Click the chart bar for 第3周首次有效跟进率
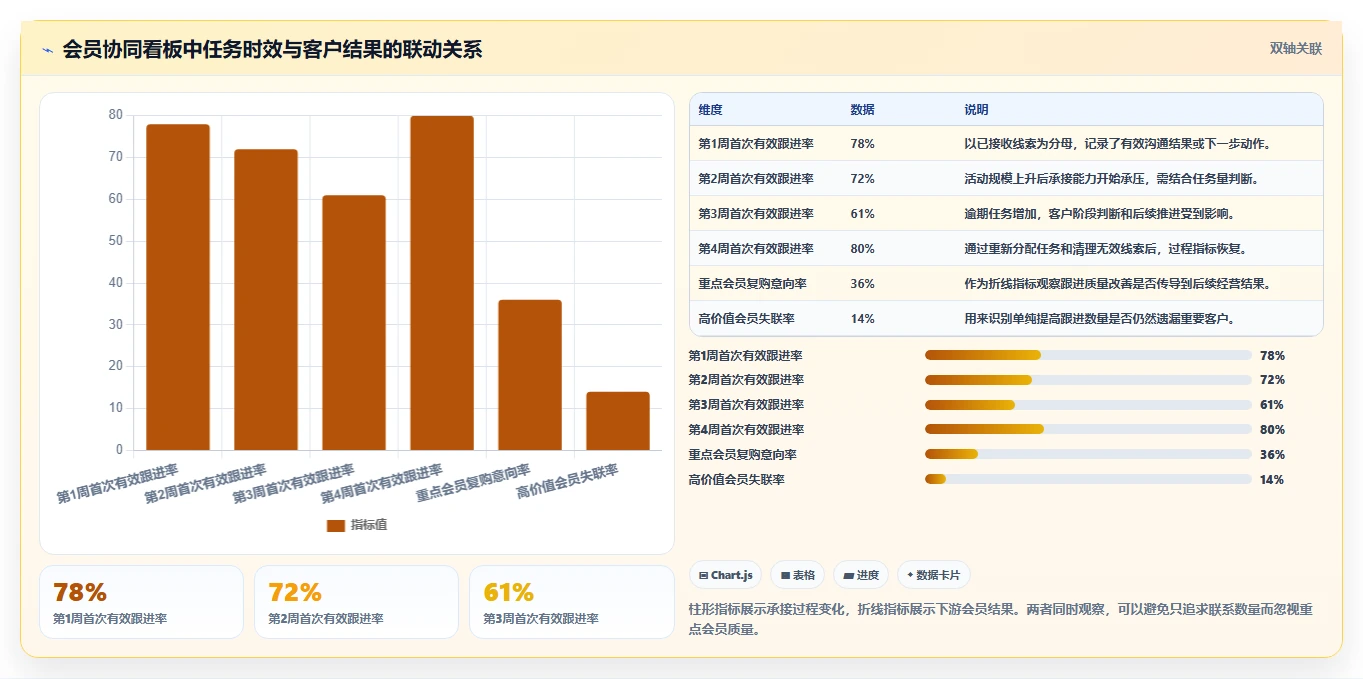Image resolution: width=1363 pixels, height=679 pixels. coord(354,322)
